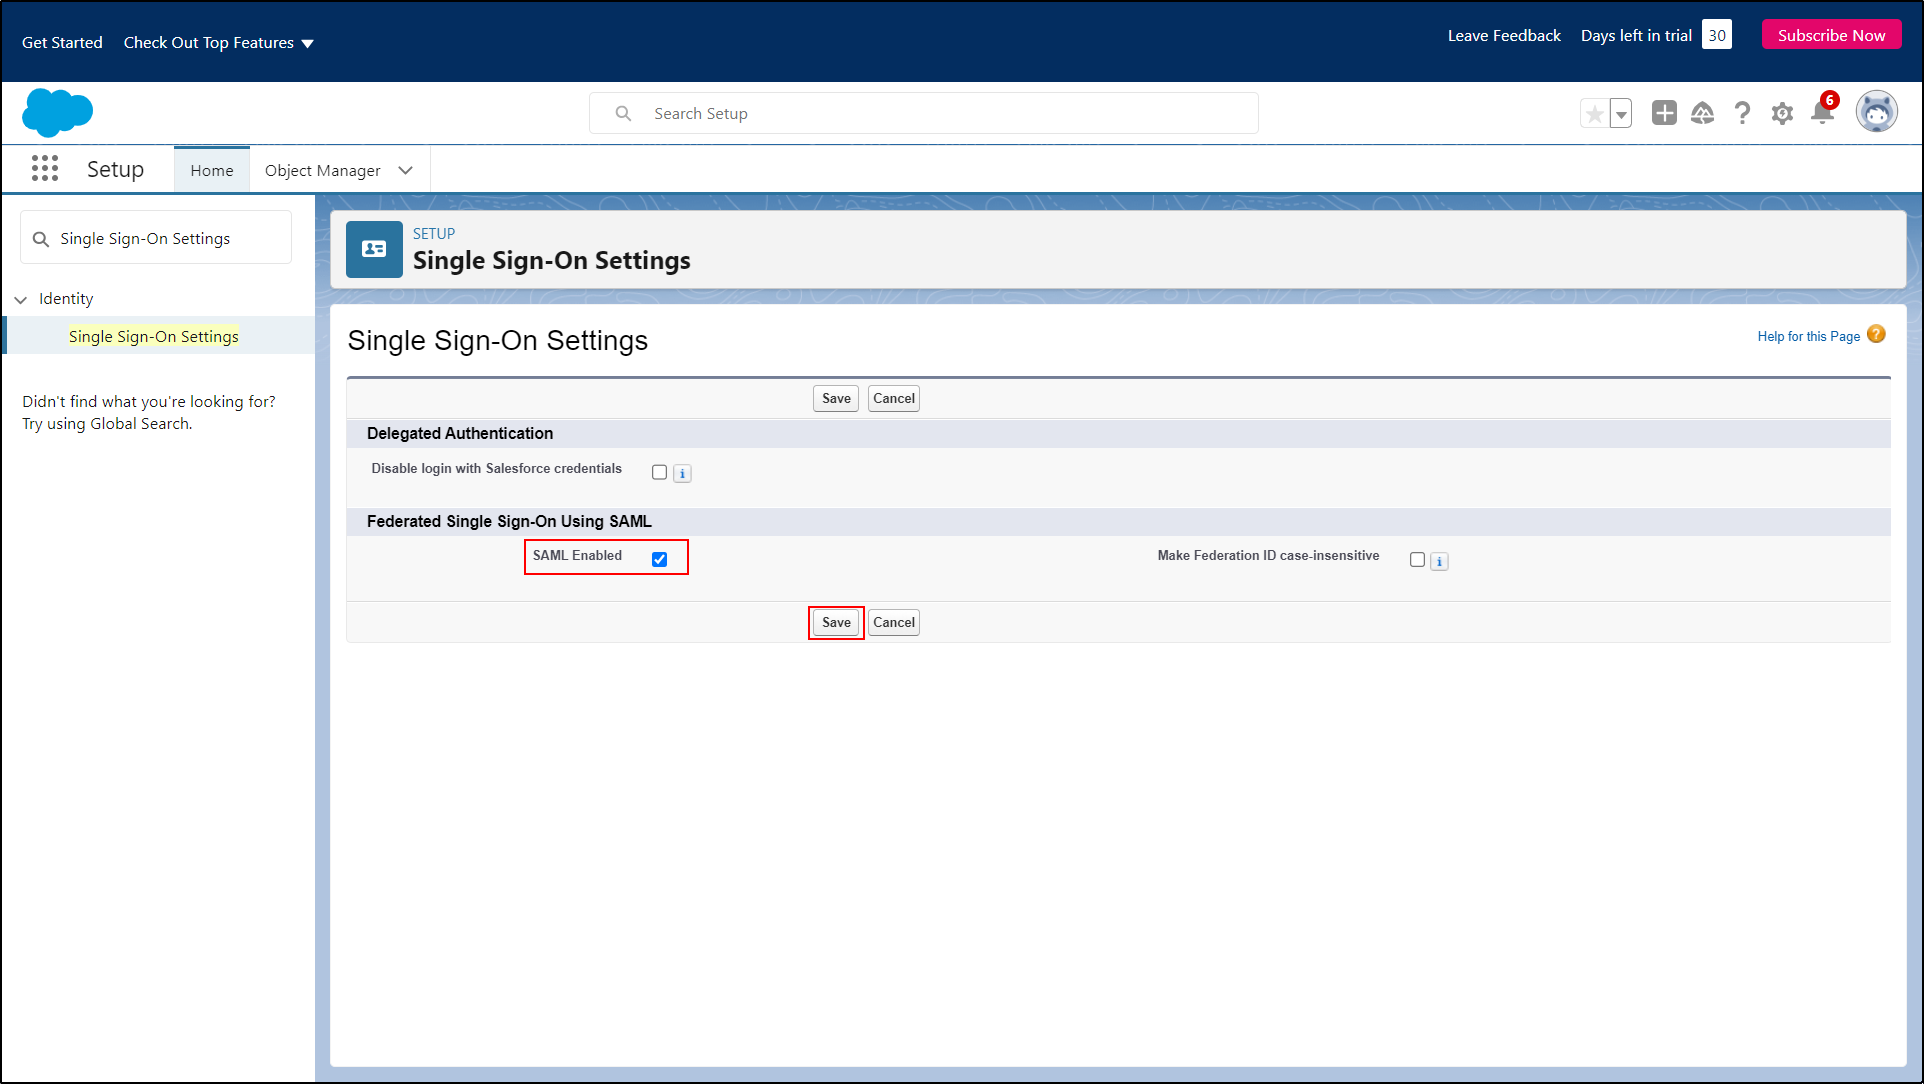Click the Salesforce cloud logo
Image resolution: width=1924 pixels, height=1084 pixels.
click(x=57, y=112)
